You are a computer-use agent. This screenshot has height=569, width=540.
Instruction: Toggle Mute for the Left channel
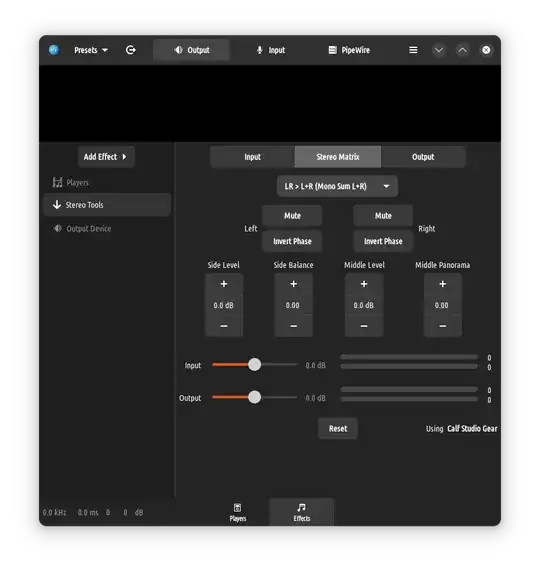[x=292, y=216]
